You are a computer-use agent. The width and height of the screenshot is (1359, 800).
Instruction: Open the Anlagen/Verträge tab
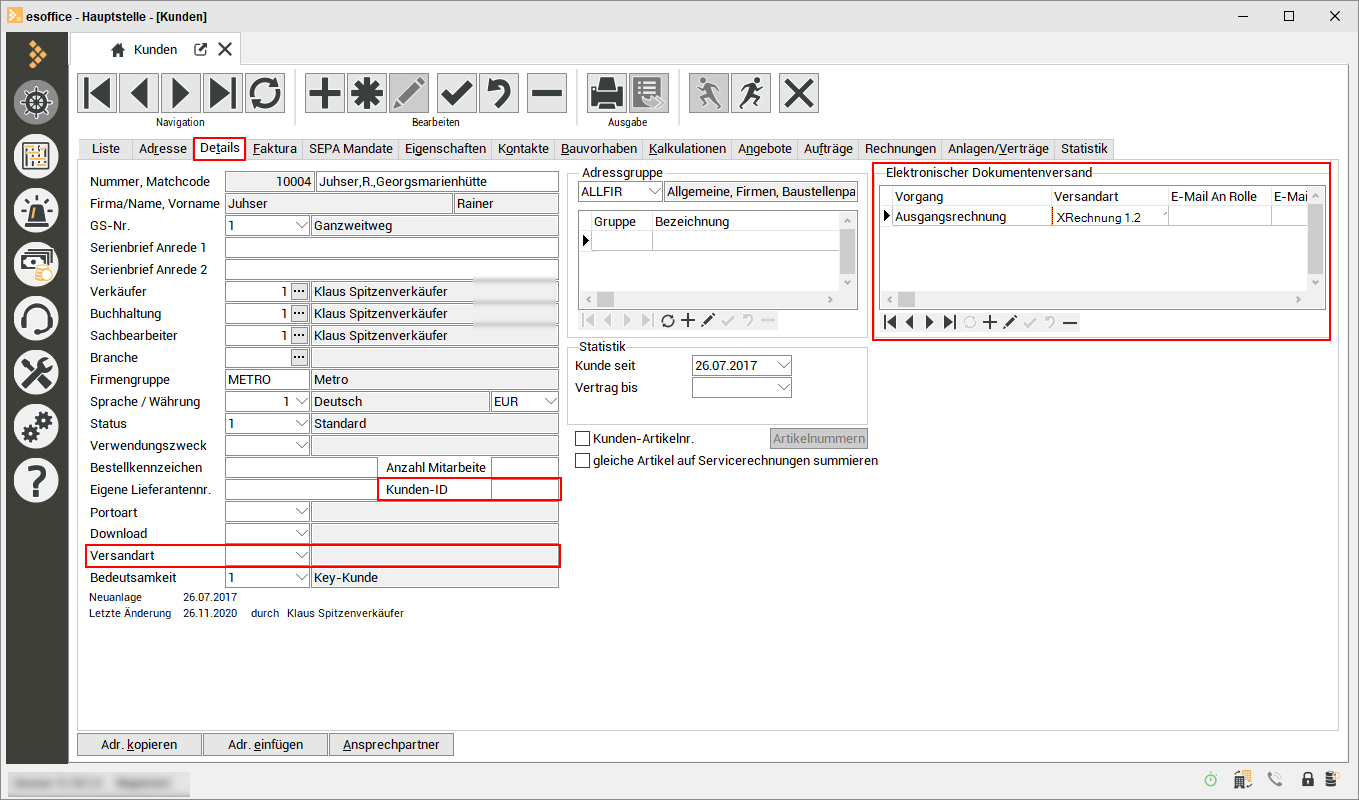pyautogui.click(x=998, y=148)
